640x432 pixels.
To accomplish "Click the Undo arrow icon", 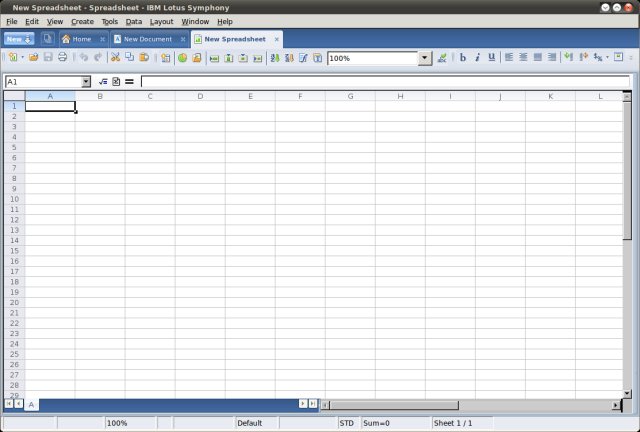I will click(83, 58).
